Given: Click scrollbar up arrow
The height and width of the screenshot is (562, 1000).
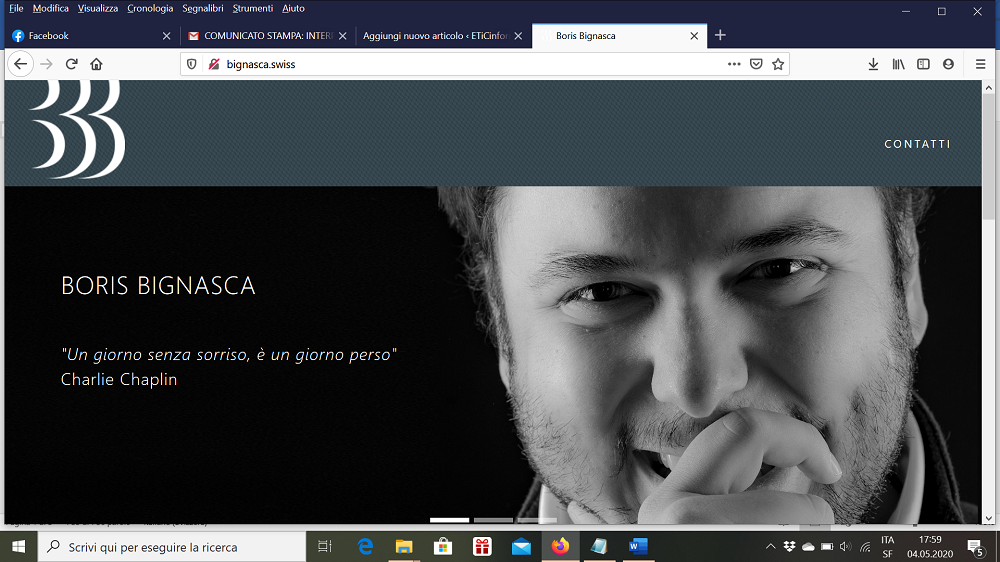Looking at the screenshot, I should click(x=989, y=87).
